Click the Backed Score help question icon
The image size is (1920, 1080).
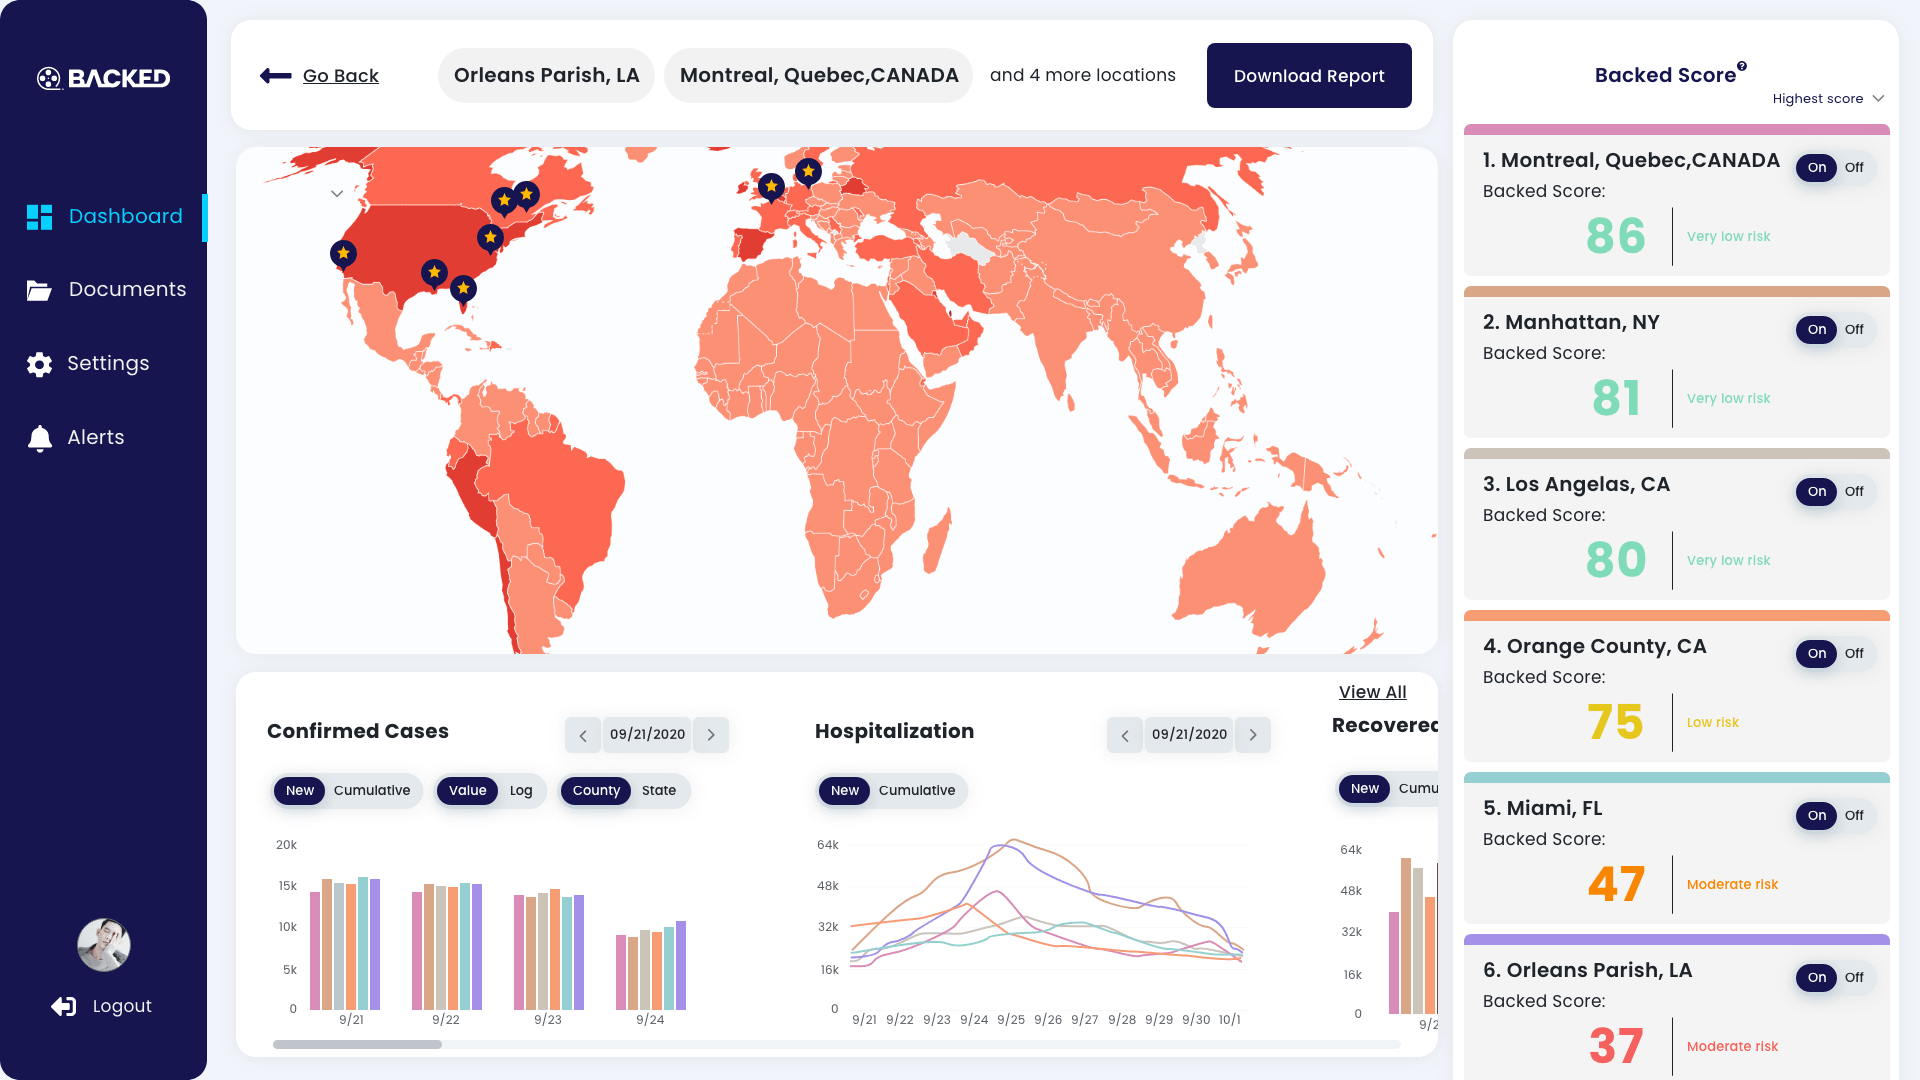[1742, 66]
